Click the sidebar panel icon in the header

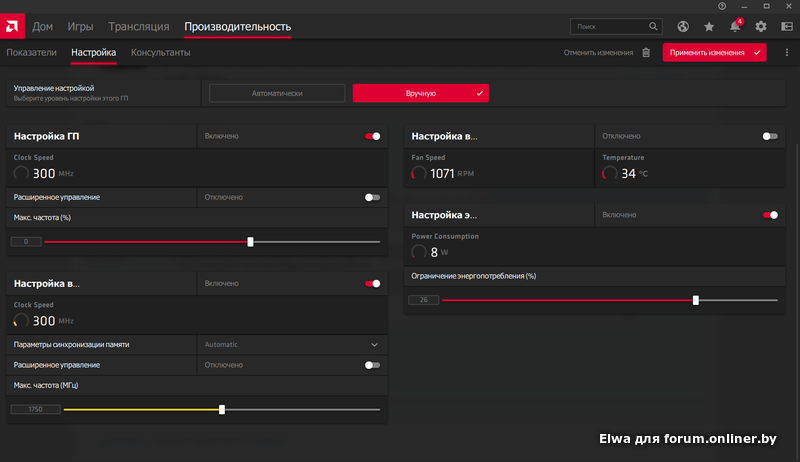785,26
